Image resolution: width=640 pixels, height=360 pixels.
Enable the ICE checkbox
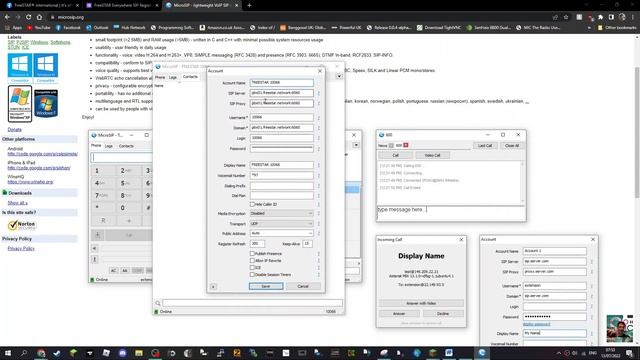[252, 267]
